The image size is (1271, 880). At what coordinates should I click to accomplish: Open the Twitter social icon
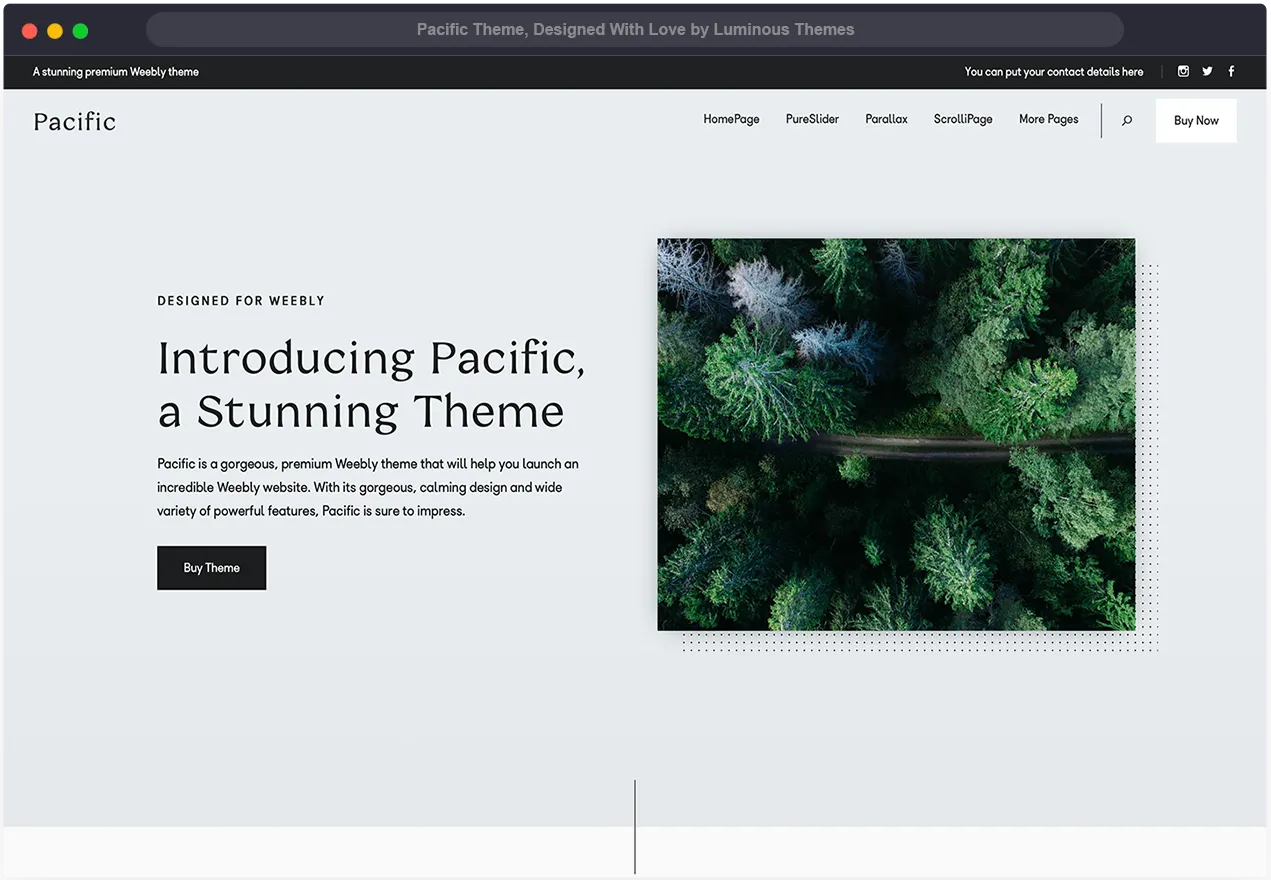pos(1207,71)
